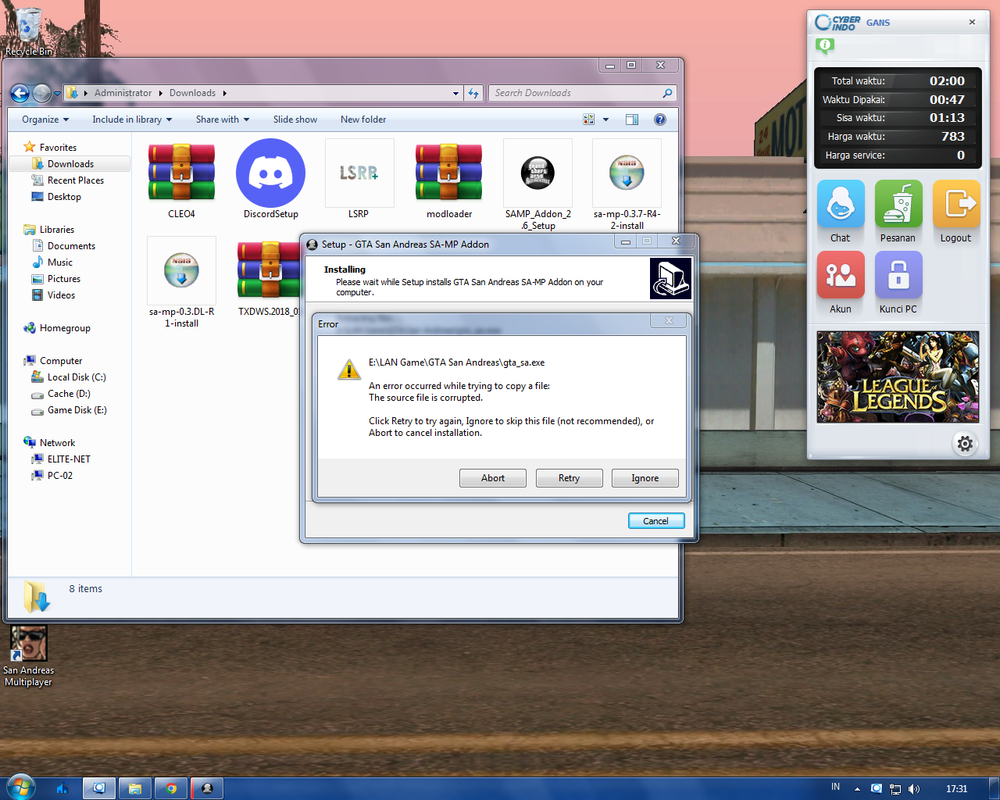Toggle the preview pane button
The height and width of the screenshot is (800, 1000).
point(631,119)
